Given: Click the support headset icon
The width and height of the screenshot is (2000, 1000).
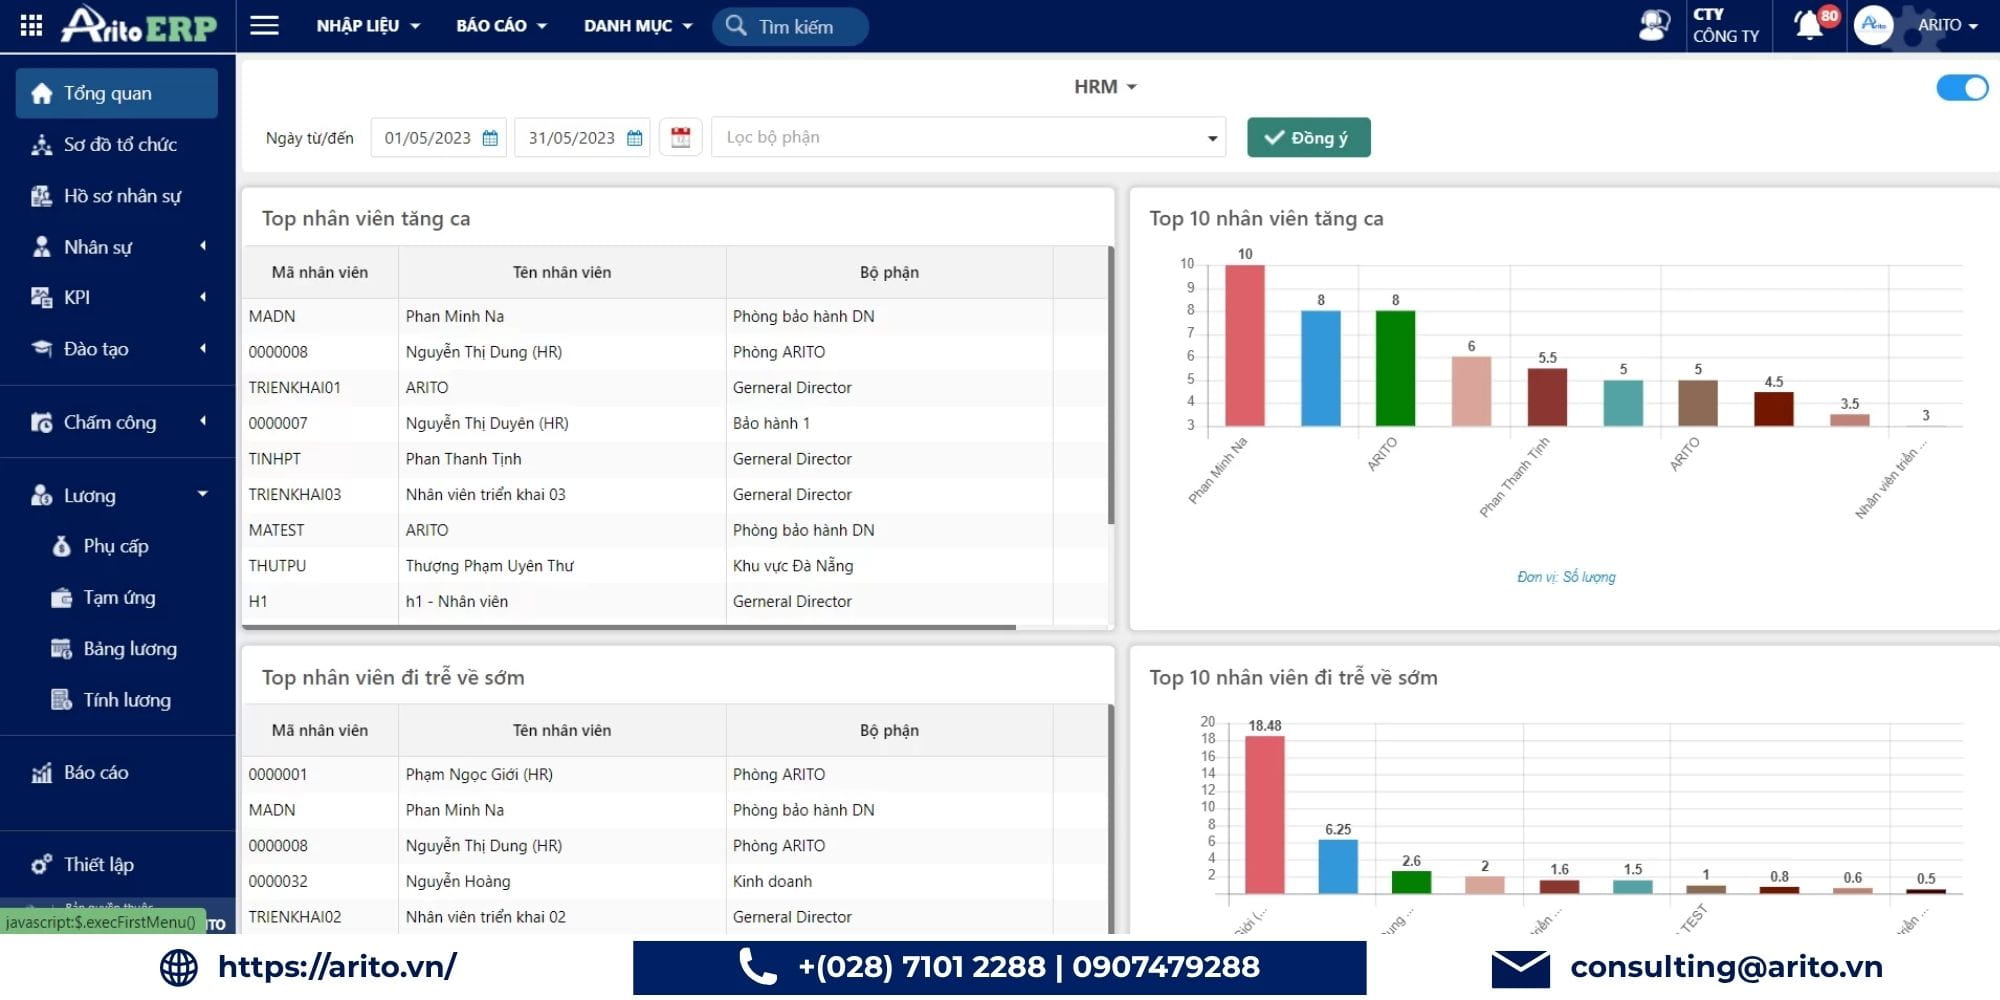Looking at the screenshot, I should pyautogui.click(x=1654, y=25).
